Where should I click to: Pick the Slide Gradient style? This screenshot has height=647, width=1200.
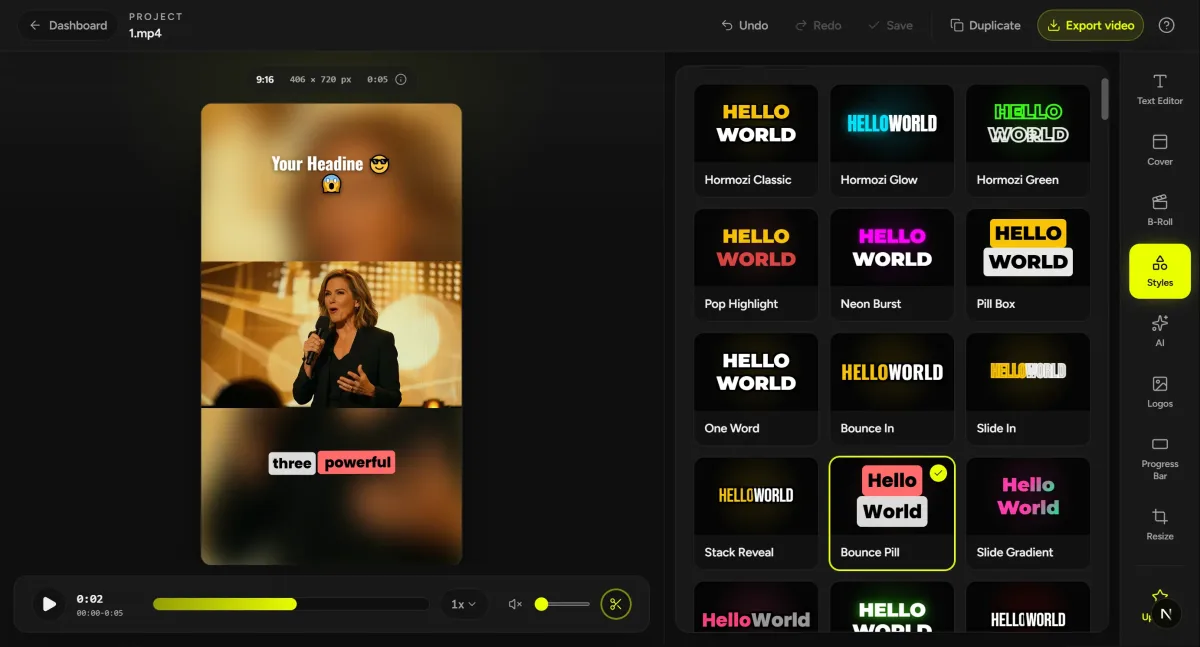click(x=1028, y=512)
